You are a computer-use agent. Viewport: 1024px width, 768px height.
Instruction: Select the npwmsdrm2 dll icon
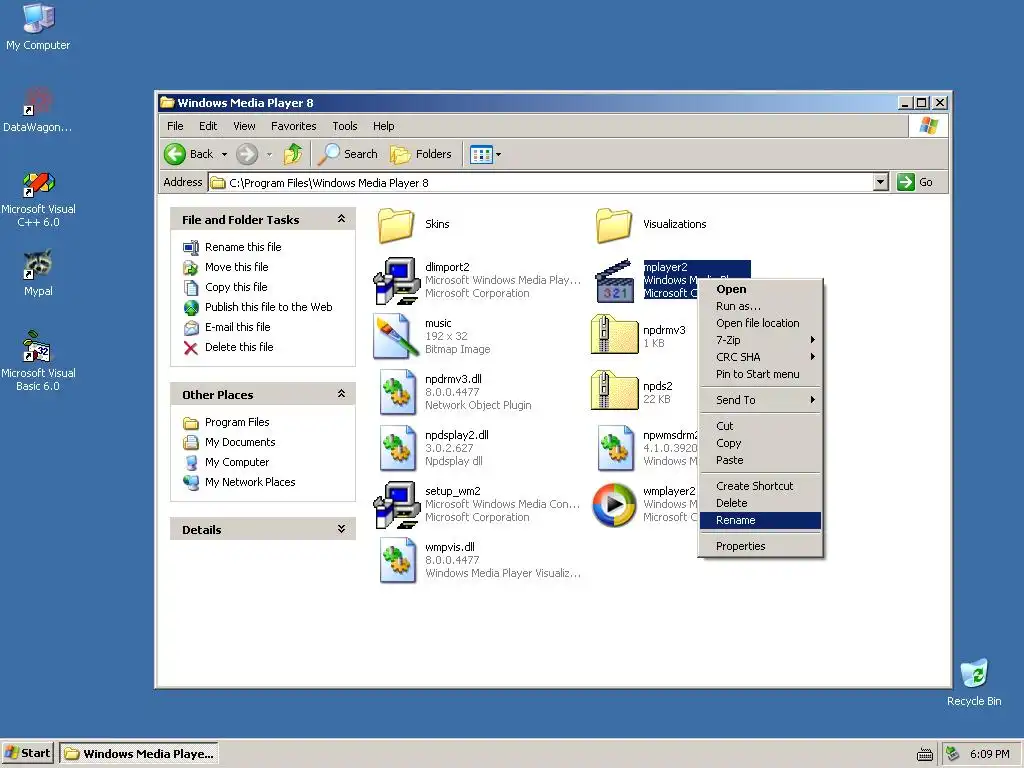616,448
